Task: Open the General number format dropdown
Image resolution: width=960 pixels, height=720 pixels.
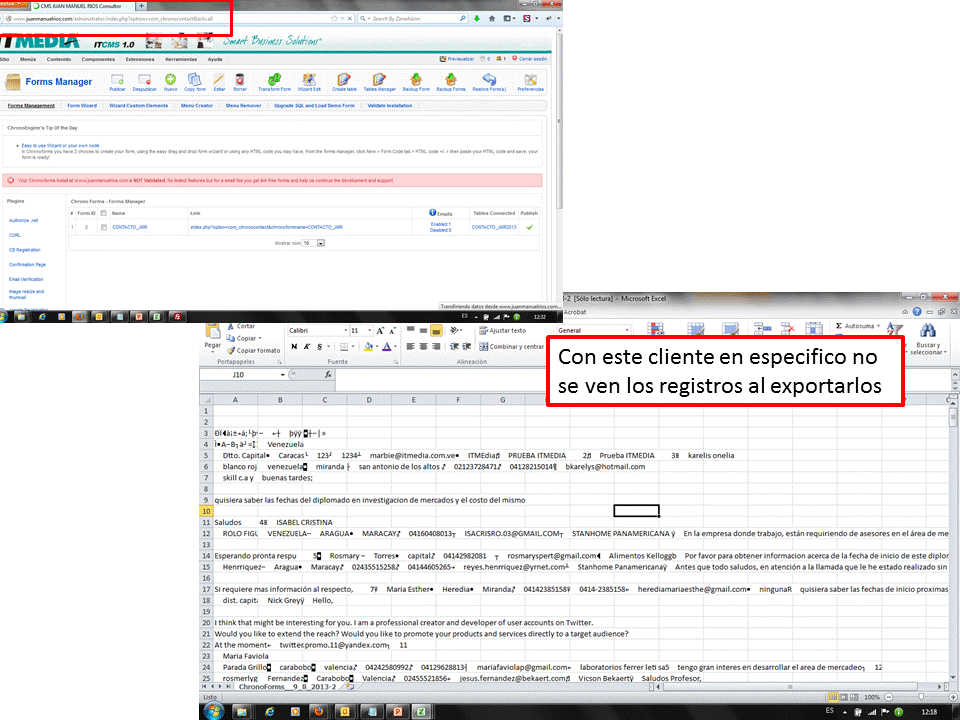Action: tap(626, 331)
